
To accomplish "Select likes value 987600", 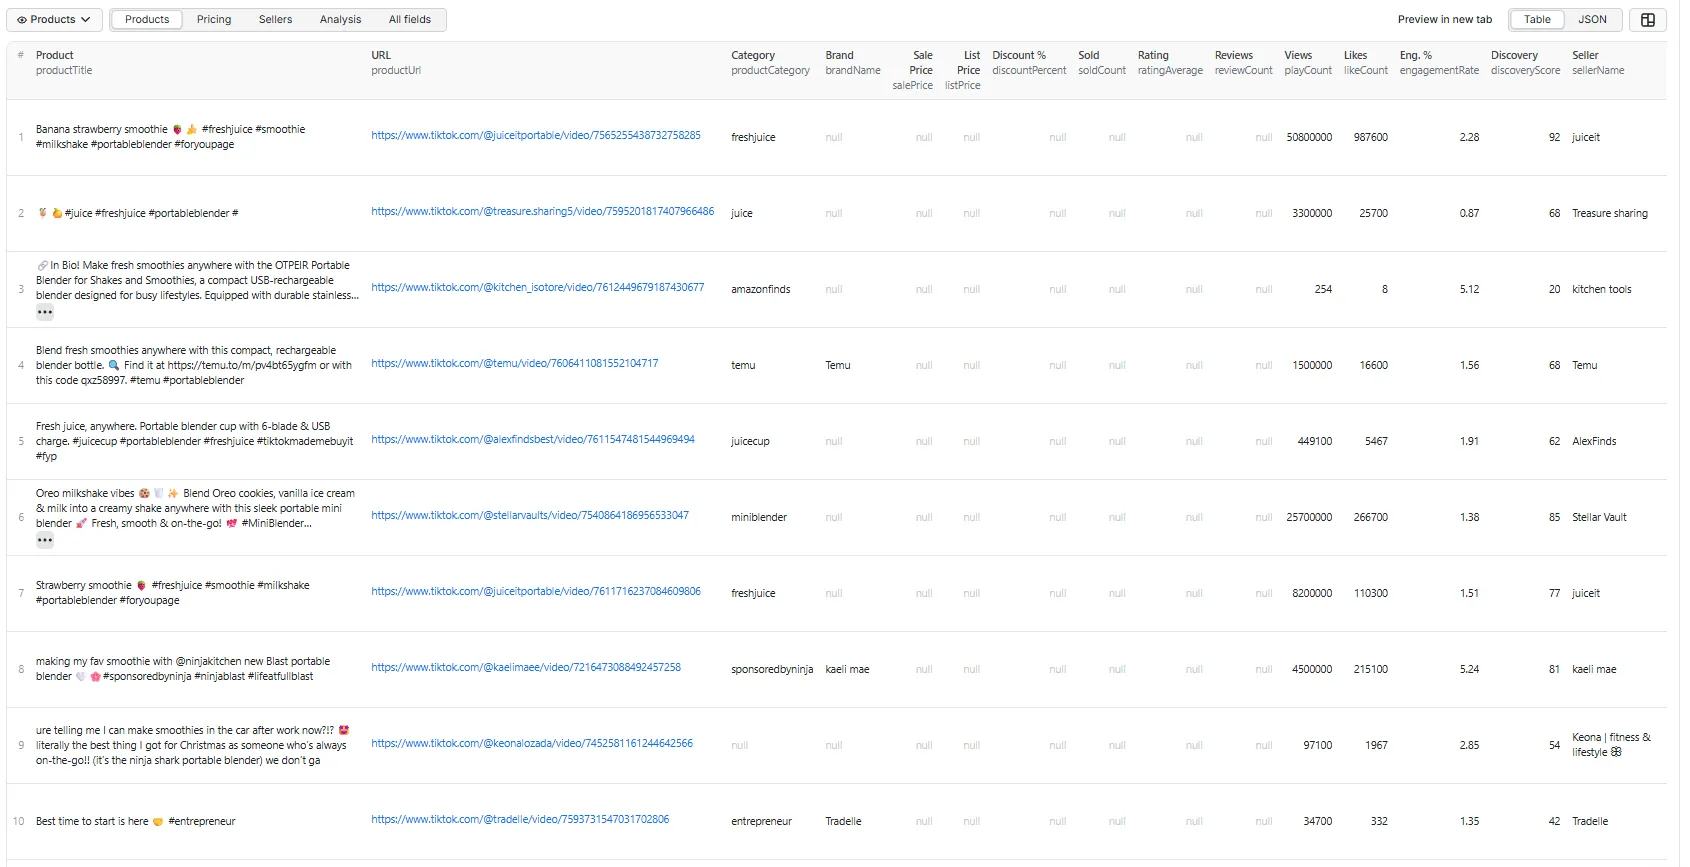I will pyautogui.click(x=1370, y=137).
